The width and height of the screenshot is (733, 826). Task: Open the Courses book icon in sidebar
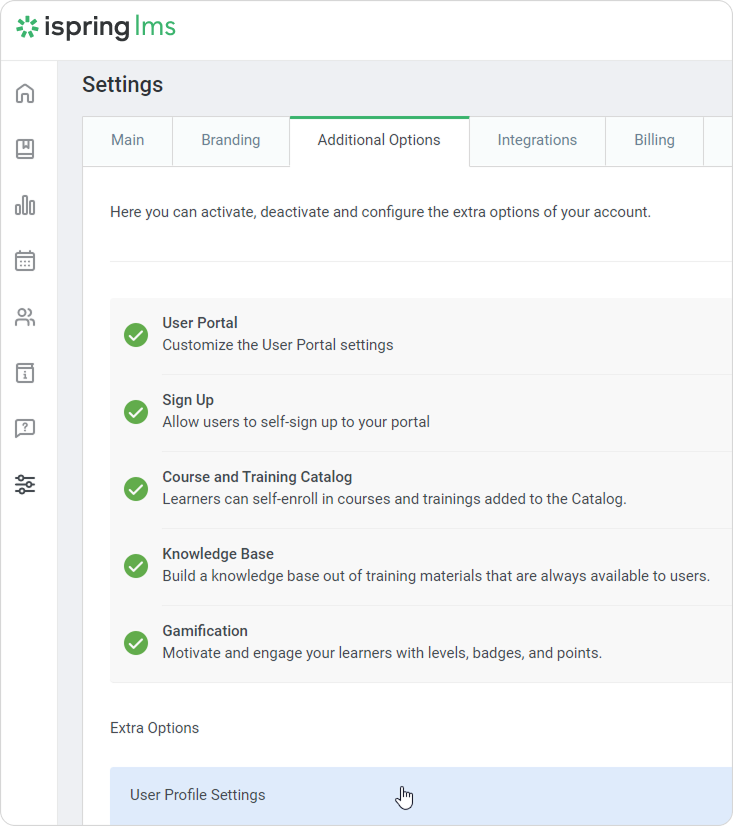(x=25, y=150)
